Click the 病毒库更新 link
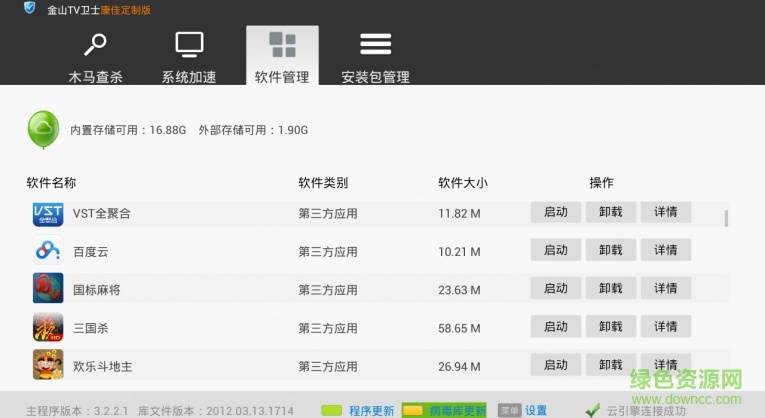Screen dimensions: 765x418 457,411
